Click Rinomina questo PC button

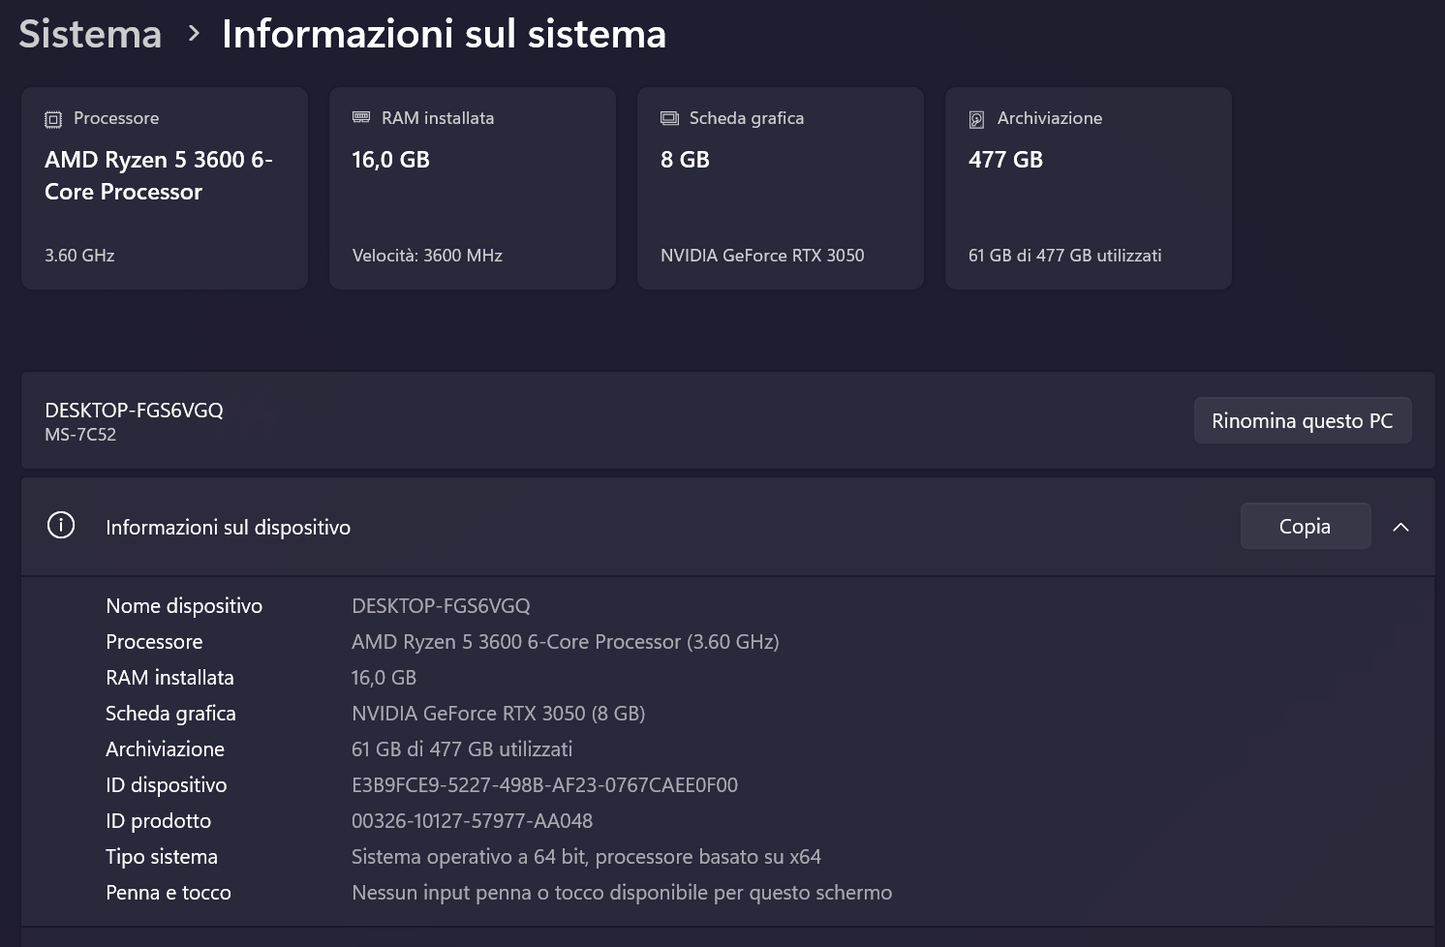[1302, 421]
